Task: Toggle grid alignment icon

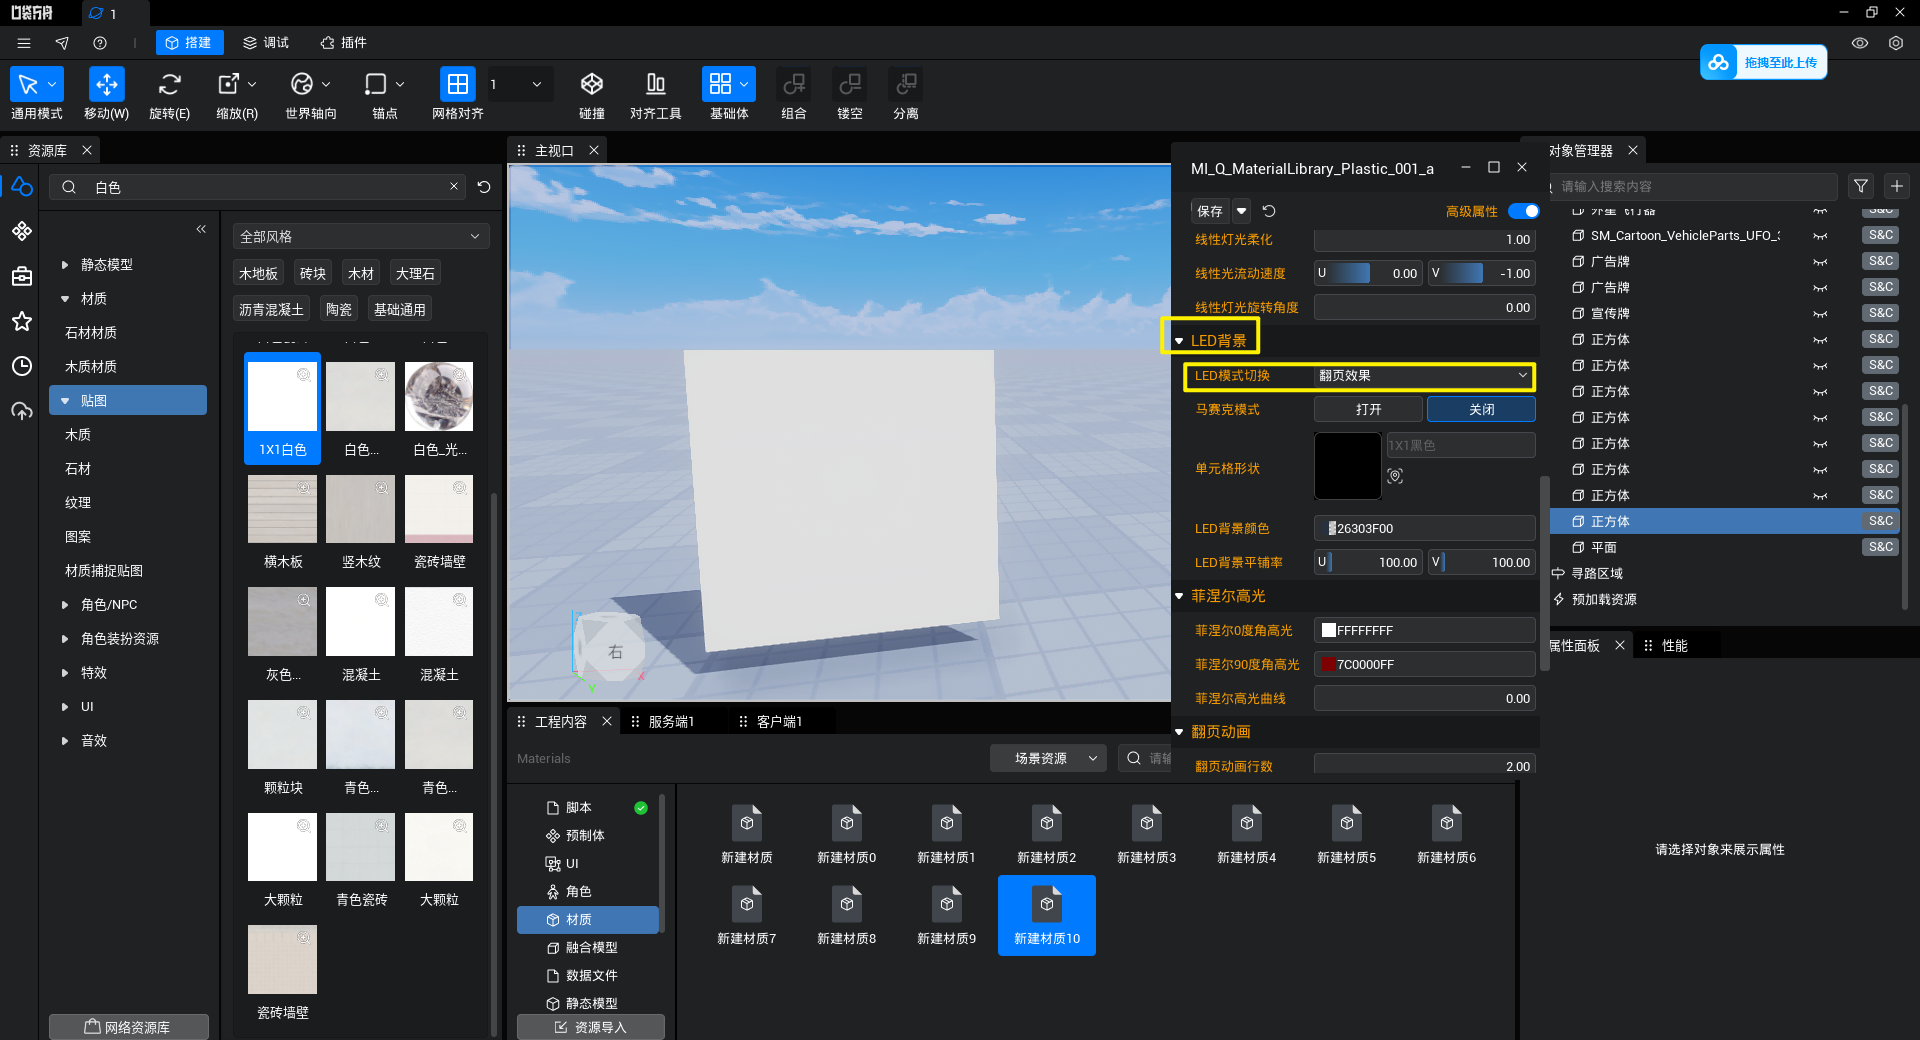Action: click(457, 84)
